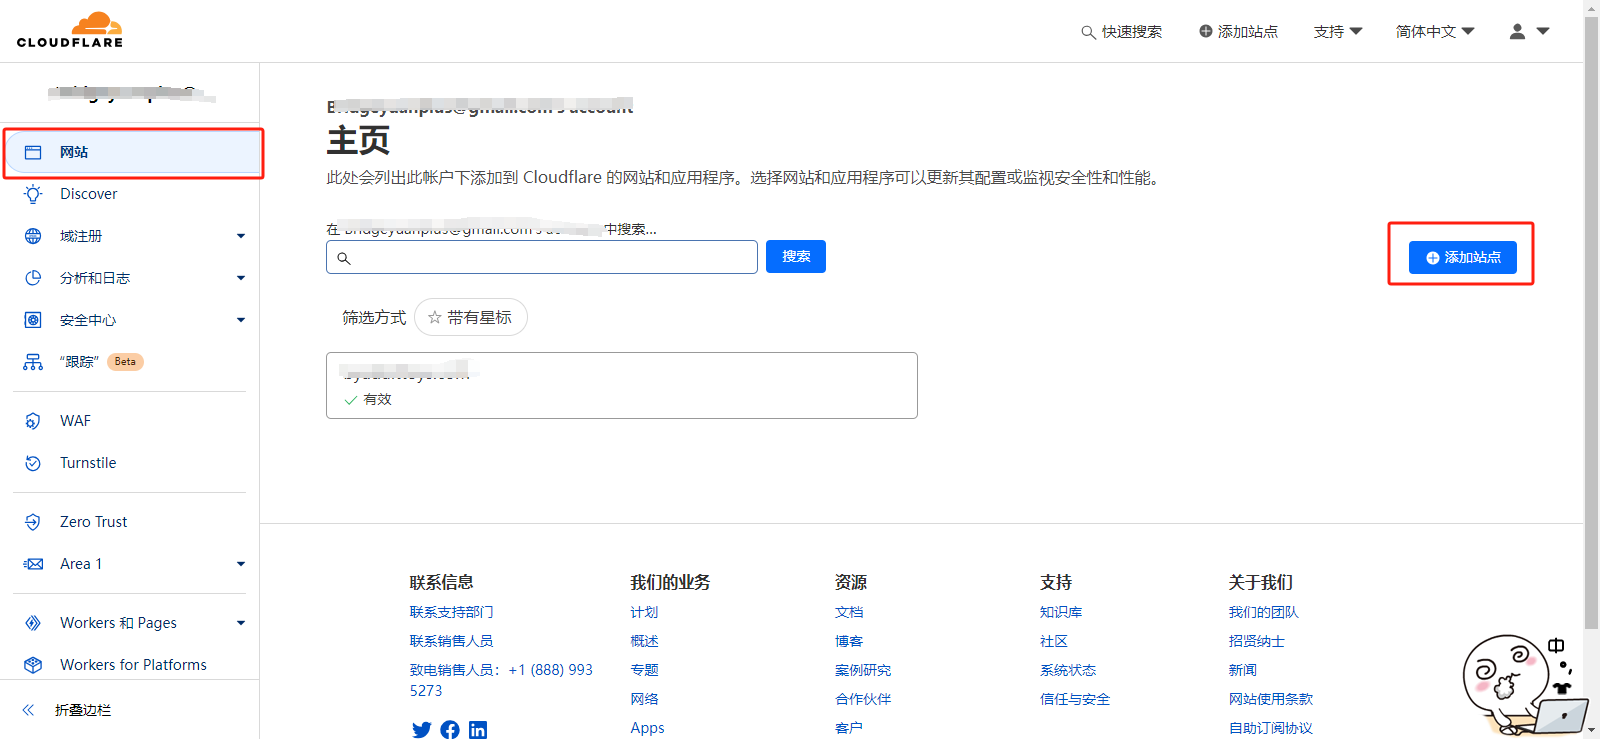Click the Turnstile icon
The height and width of the screenshot is (739, 1600).
click(x=33, y=463)
